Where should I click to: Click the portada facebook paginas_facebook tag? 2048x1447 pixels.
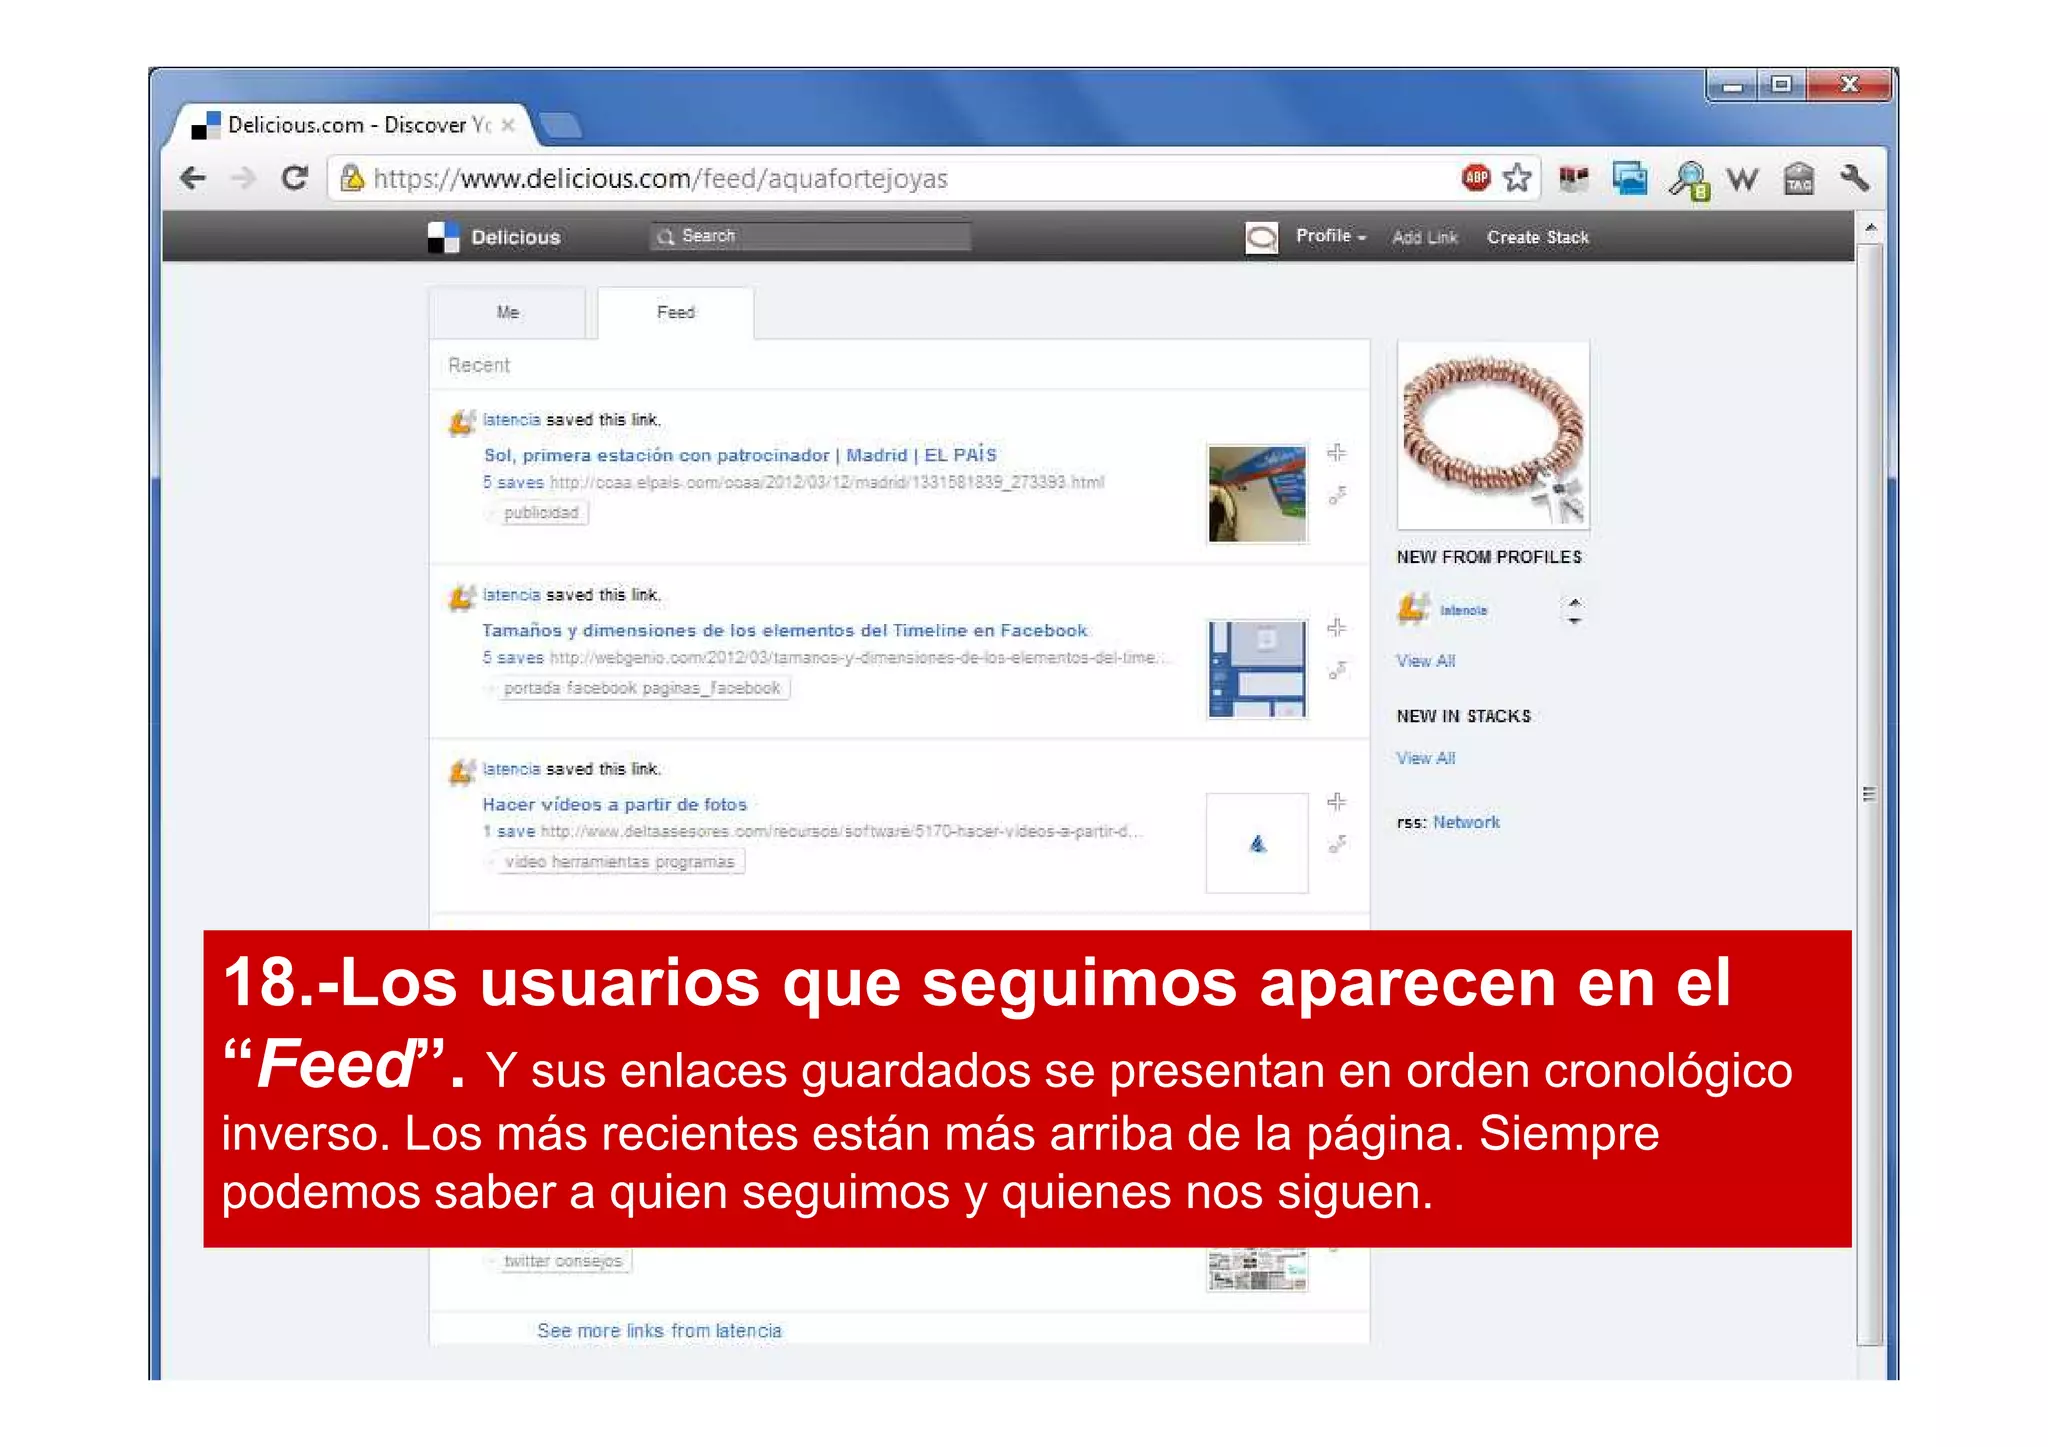coord(642,688)
